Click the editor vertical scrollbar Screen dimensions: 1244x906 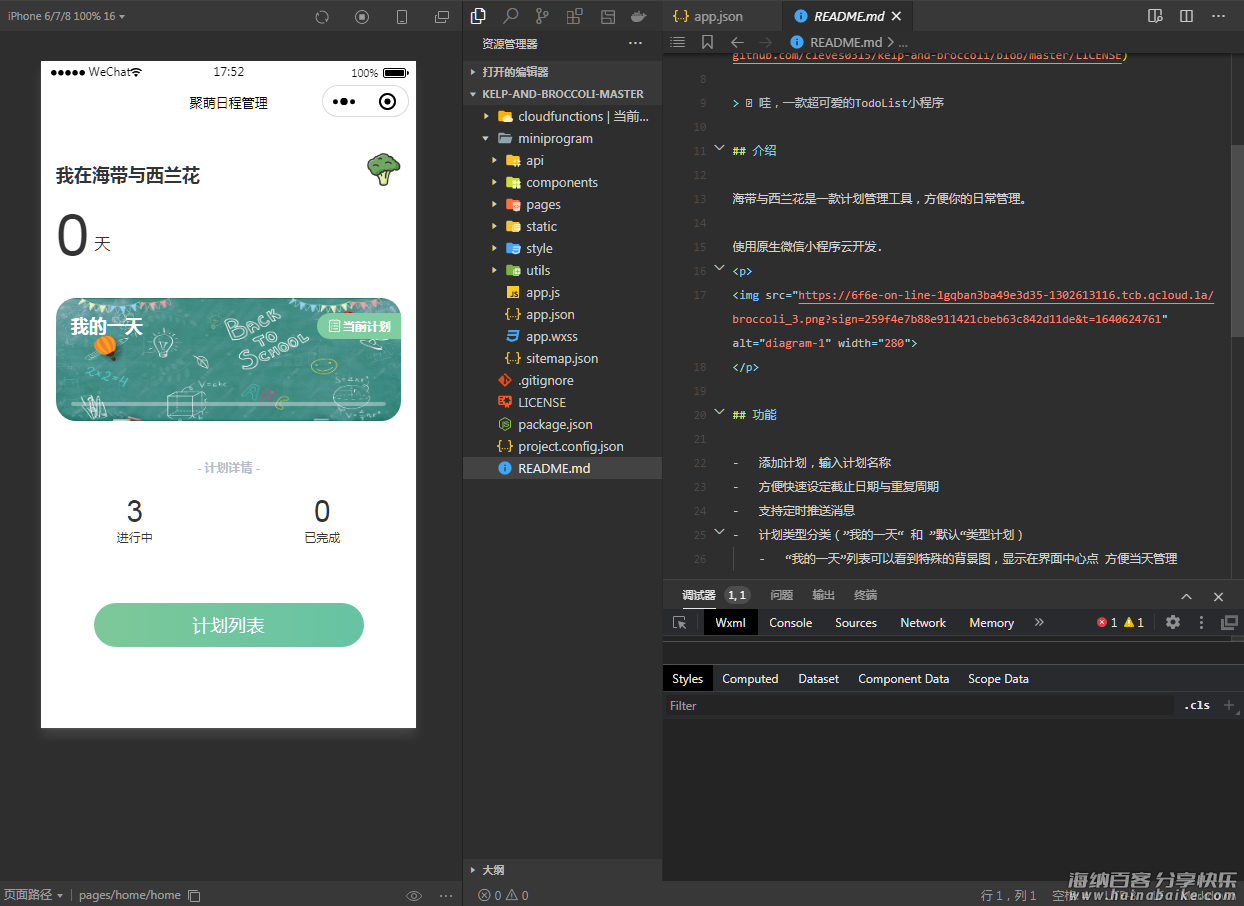click(x=1237, y=240)
